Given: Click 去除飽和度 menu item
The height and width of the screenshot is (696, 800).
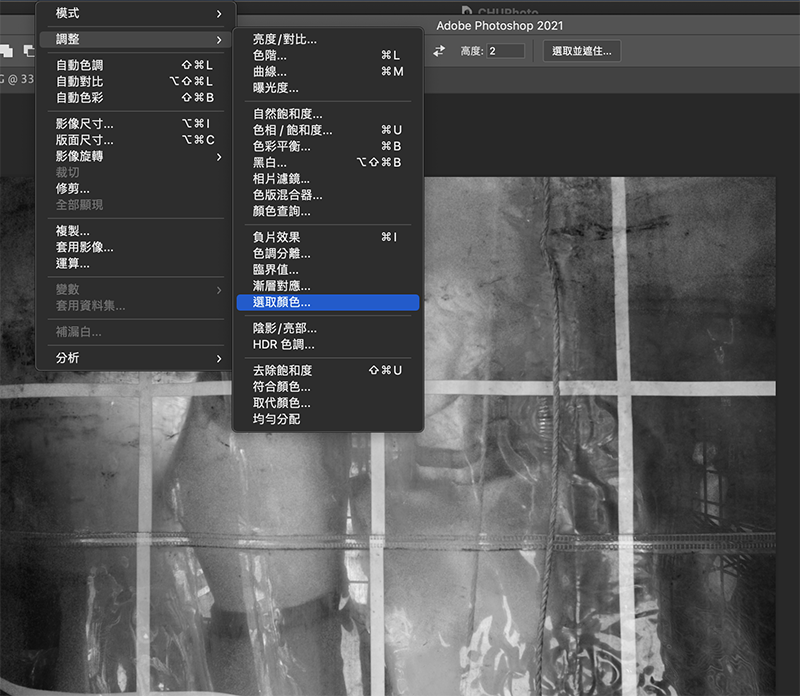Looking at the screenshot, I should pos(283,370).
